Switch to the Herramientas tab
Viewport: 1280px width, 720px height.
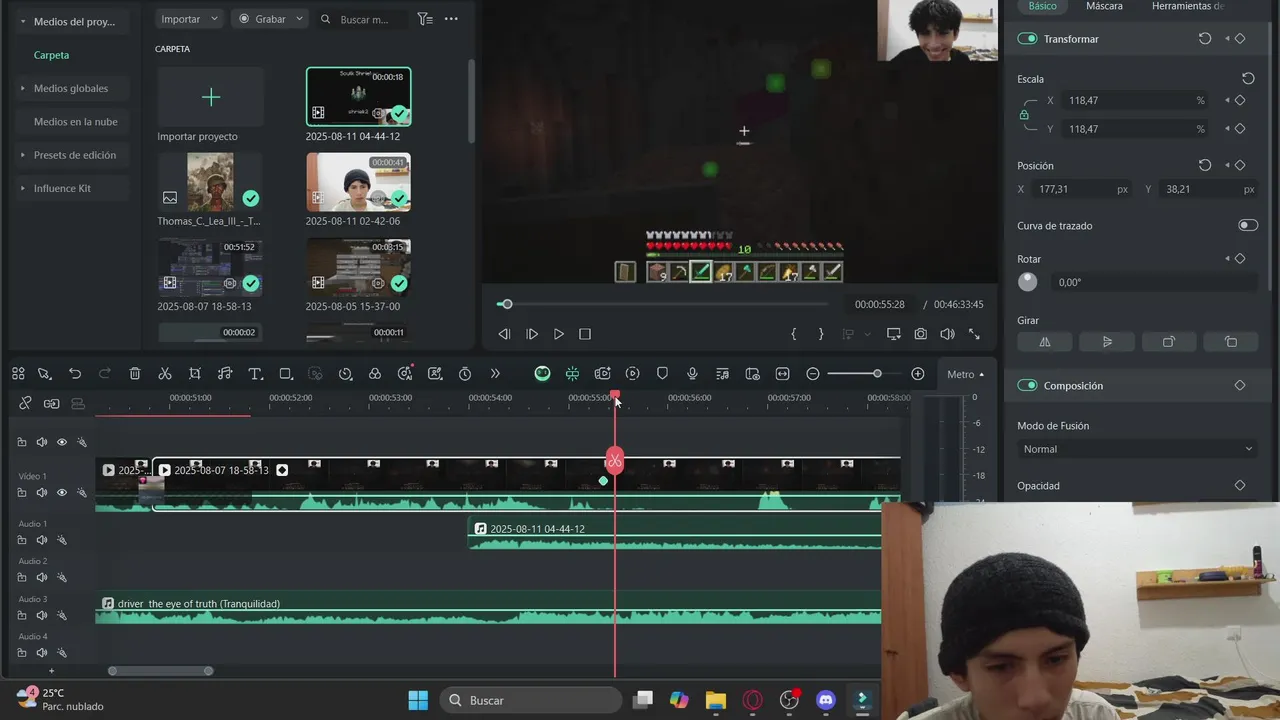pyautogui.click(x=1188, y=6)
